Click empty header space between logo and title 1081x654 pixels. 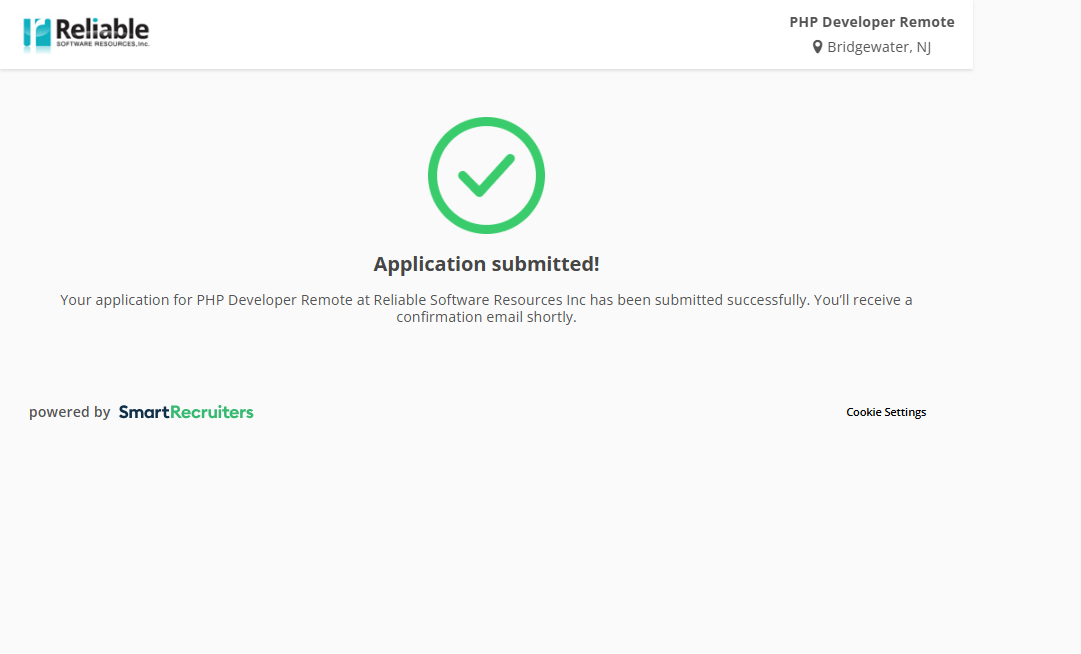tap(450, 35)
